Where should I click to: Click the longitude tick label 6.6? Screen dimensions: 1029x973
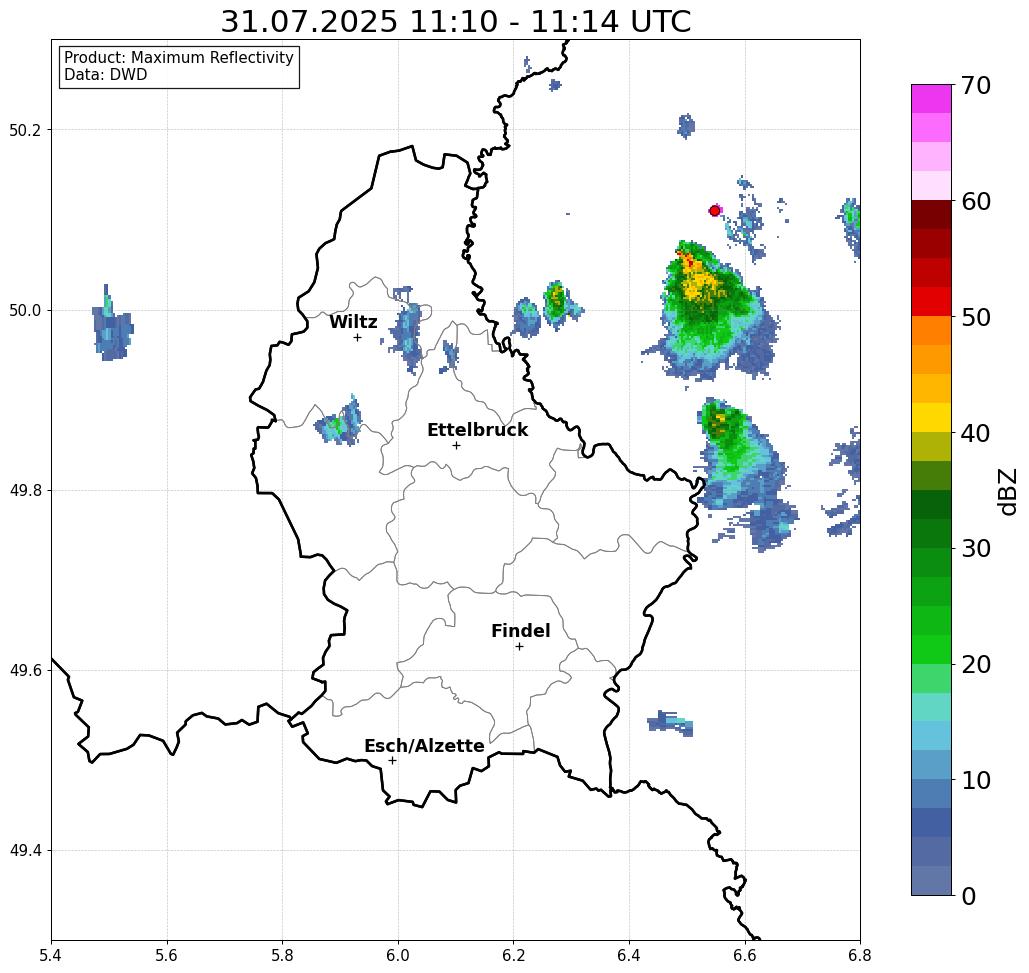point(744,955)
